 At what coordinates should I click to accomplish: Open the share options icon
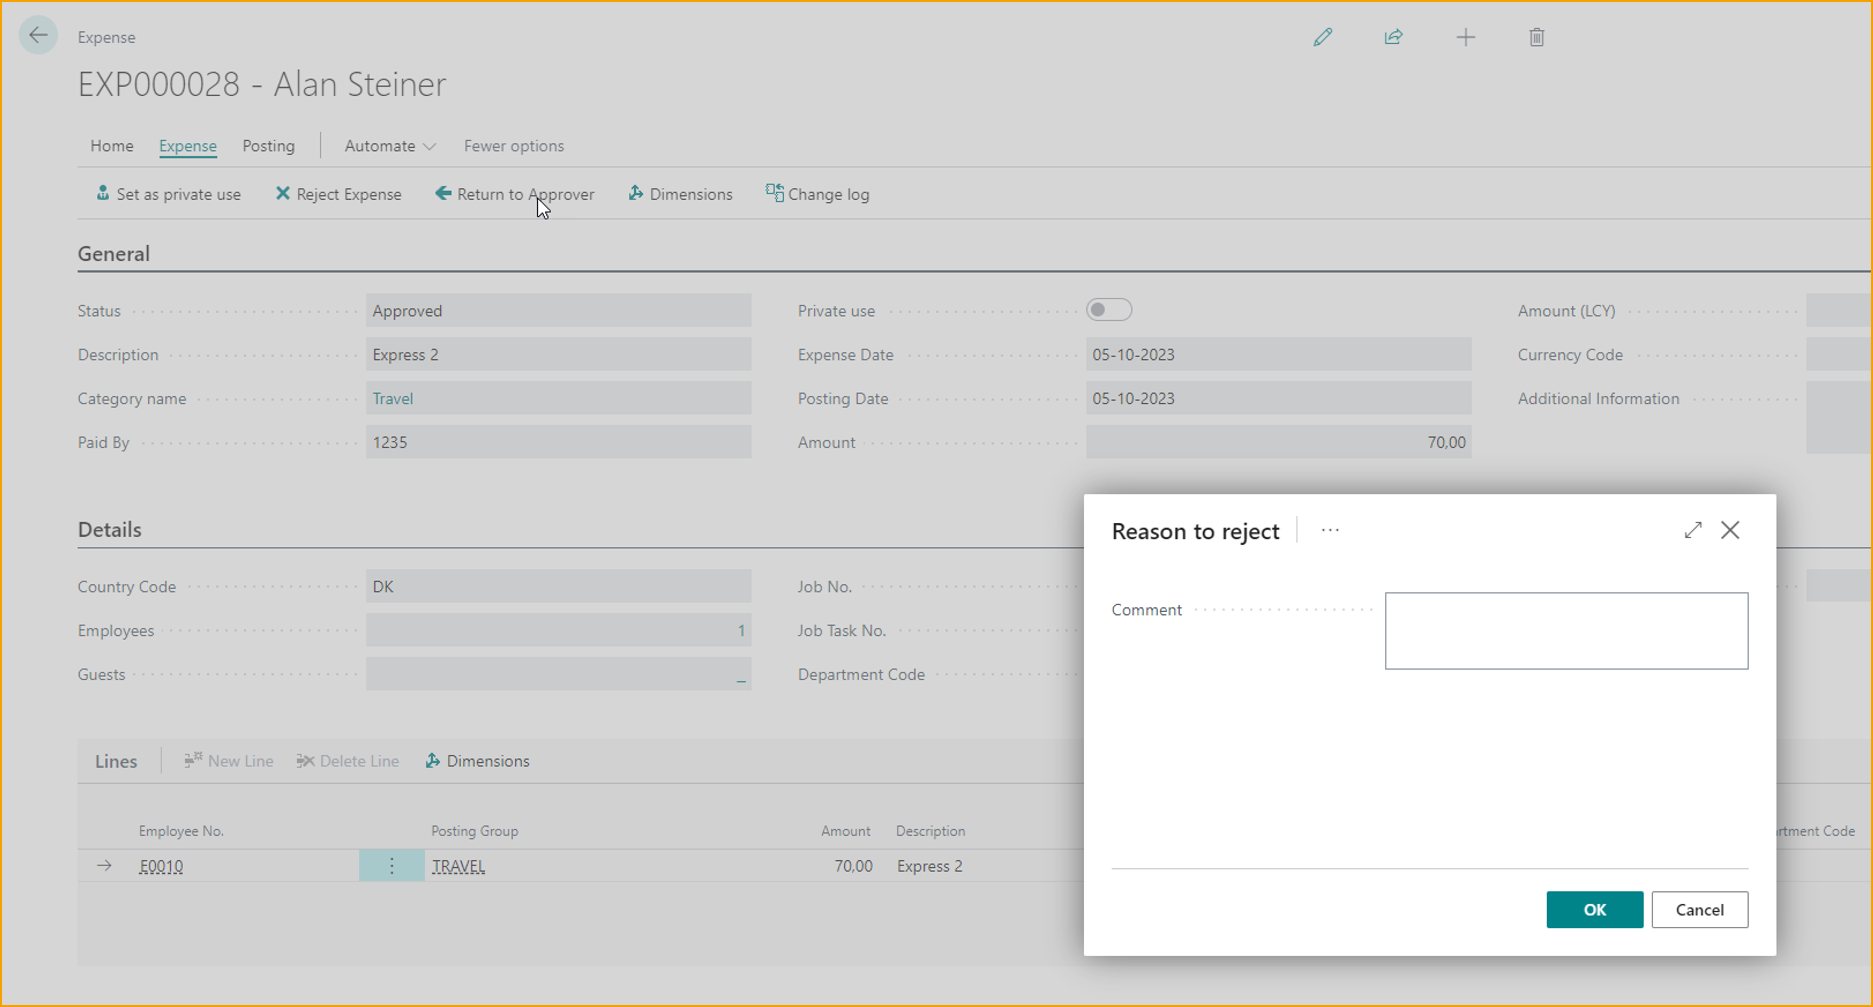pyautogui.click(x=1394, y=37)
